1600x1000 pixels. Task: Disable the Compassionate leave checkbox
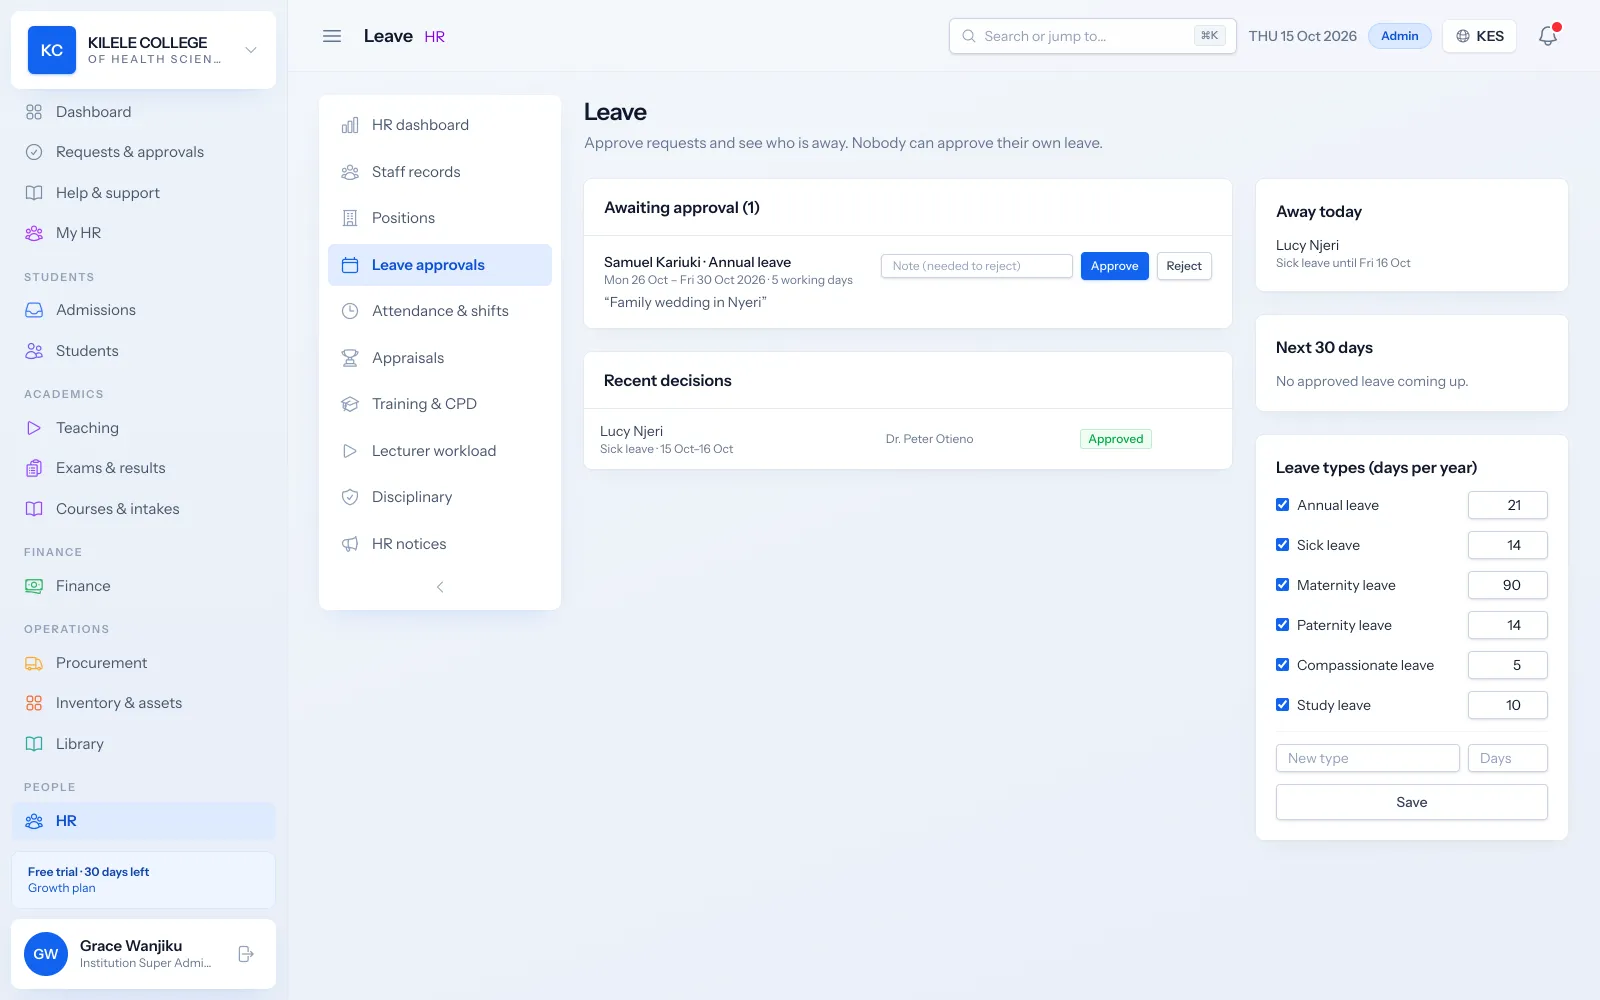tap(1282, 665)
